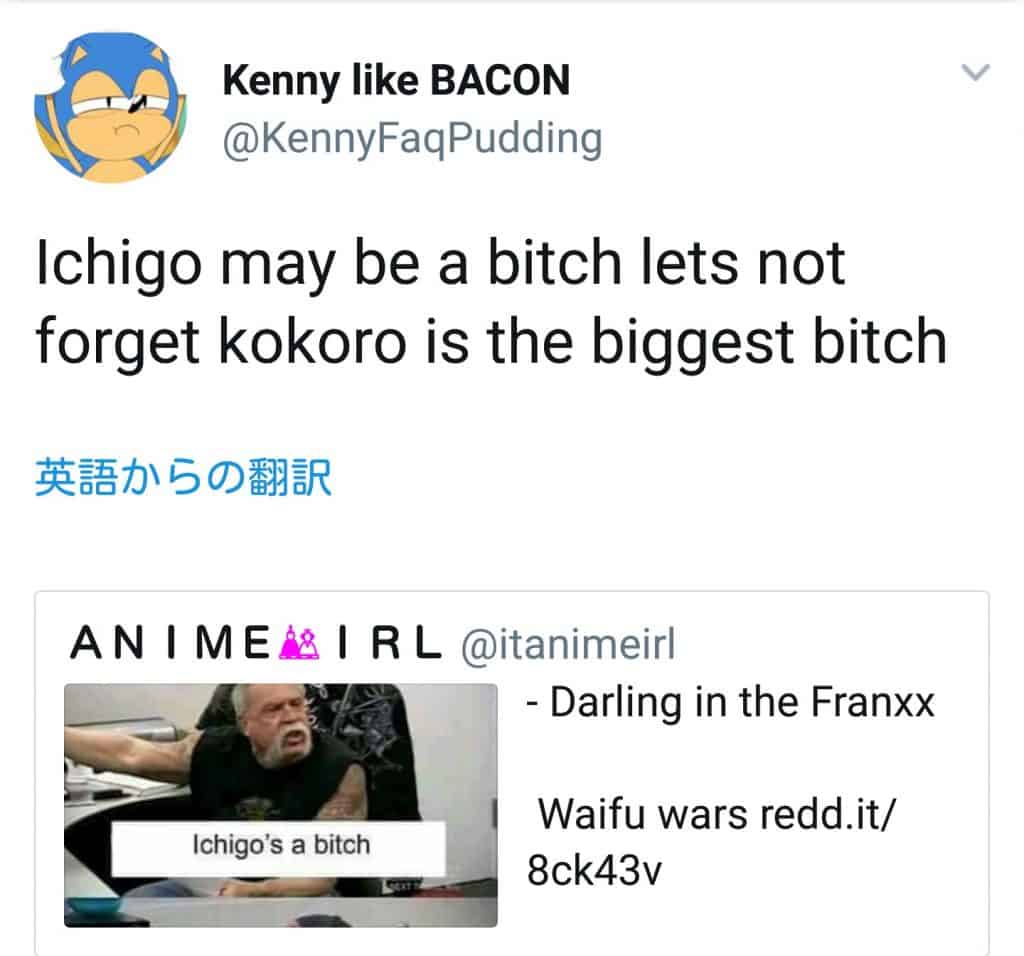Open Kenny like BACON's profile name
Screen dimensions: 1024x956
click(396, 80)
